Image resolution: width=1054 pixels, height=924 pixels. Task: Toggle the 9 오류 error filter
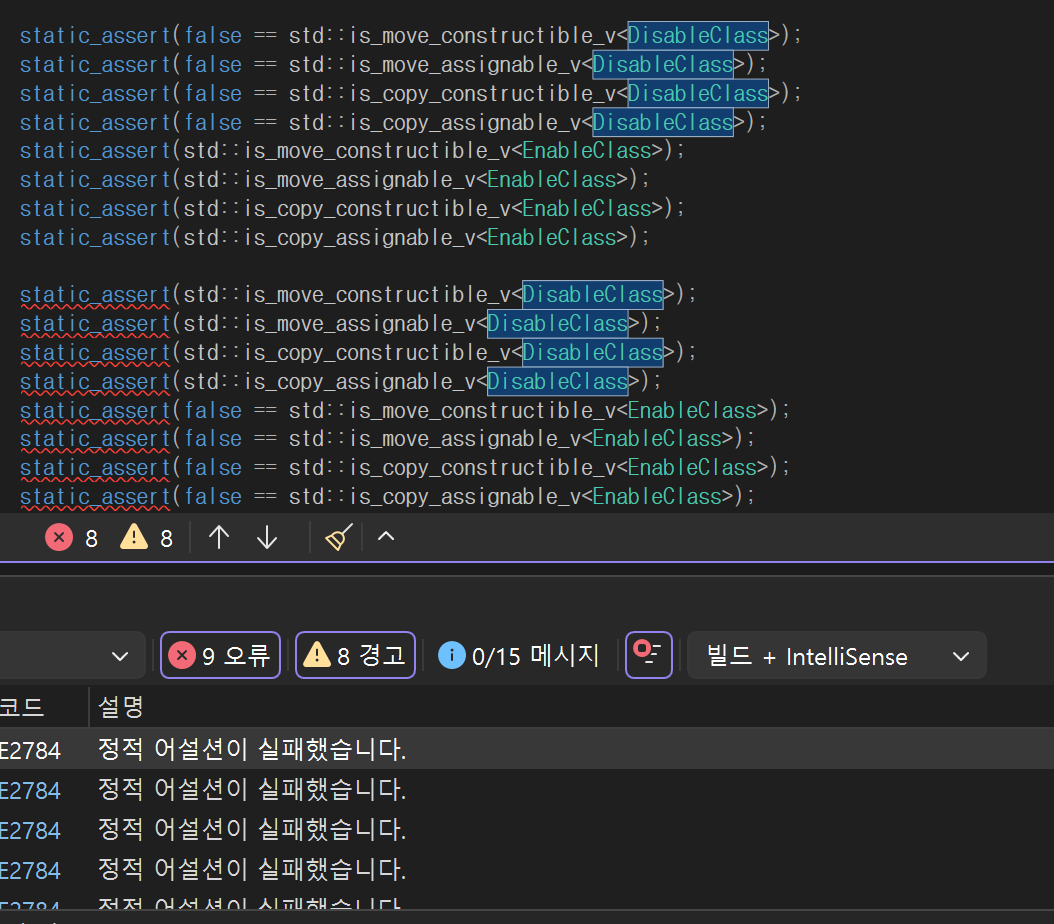[x=220, y=655]
